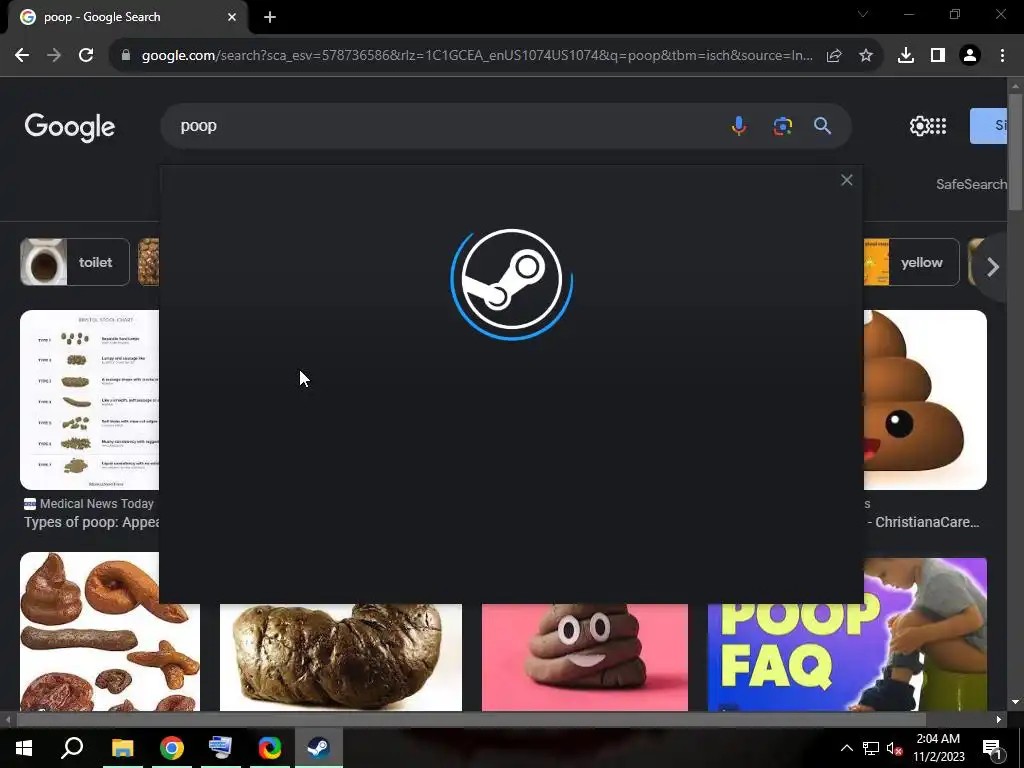Filter images by 'yellow' chip
This screenshot has height=768, width=1024.
(911, 263)
